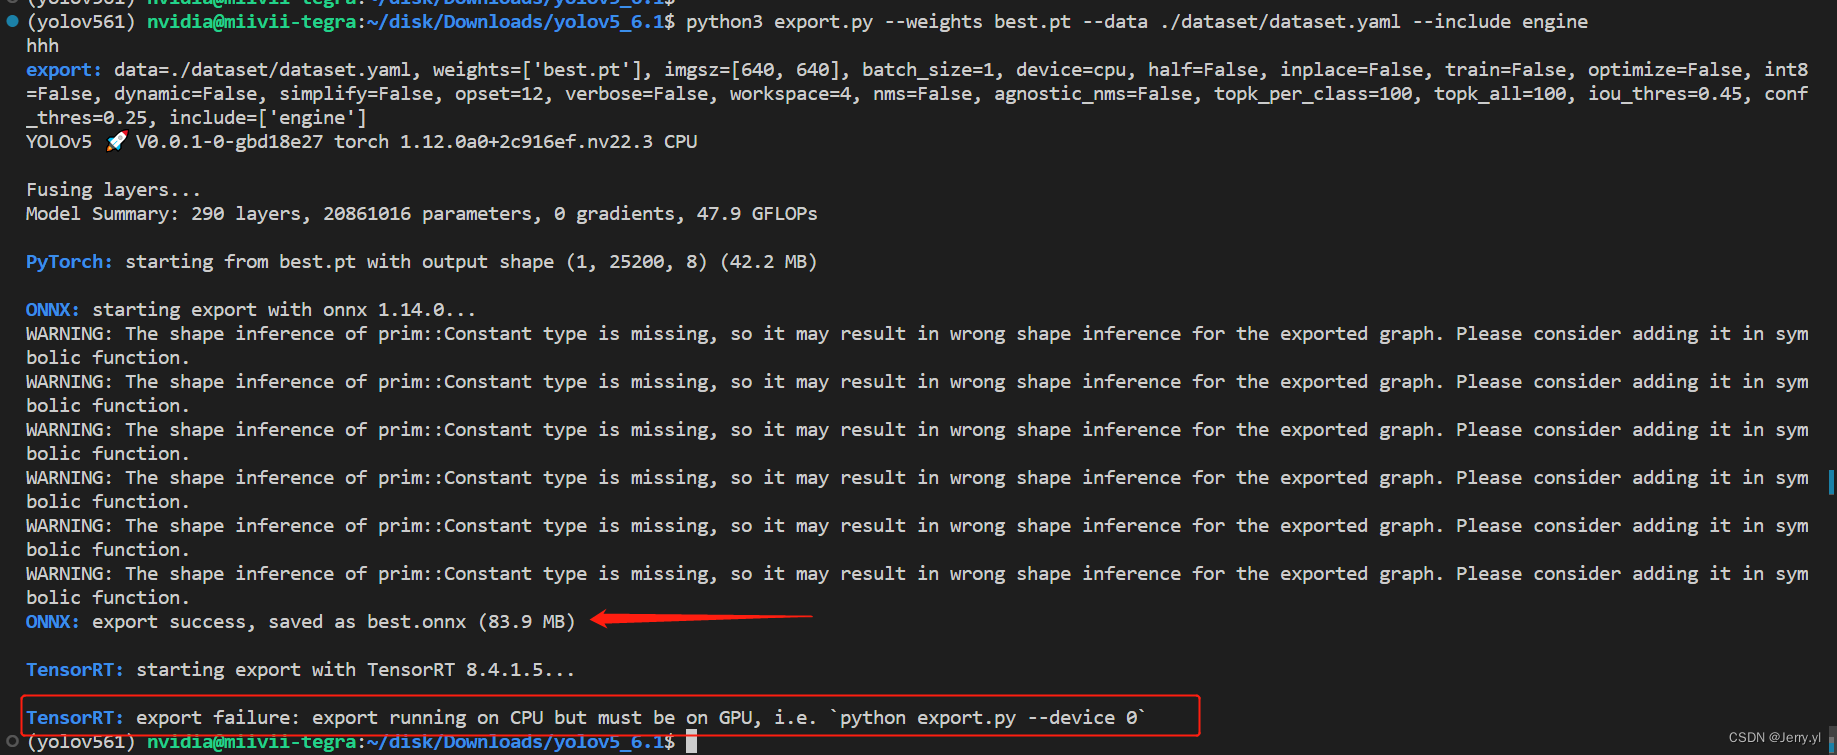Click the '47.9 GFLOPs' value
1837x755 pixels.
[757, 214]
